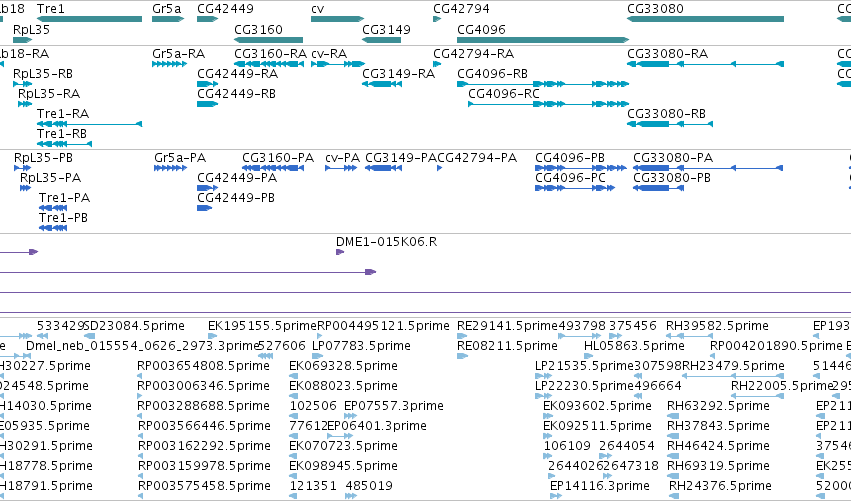Click the EP14116.3prime EST label
Image resolution: width=851 pixels, height=501 pixels.
pos(600,486)
